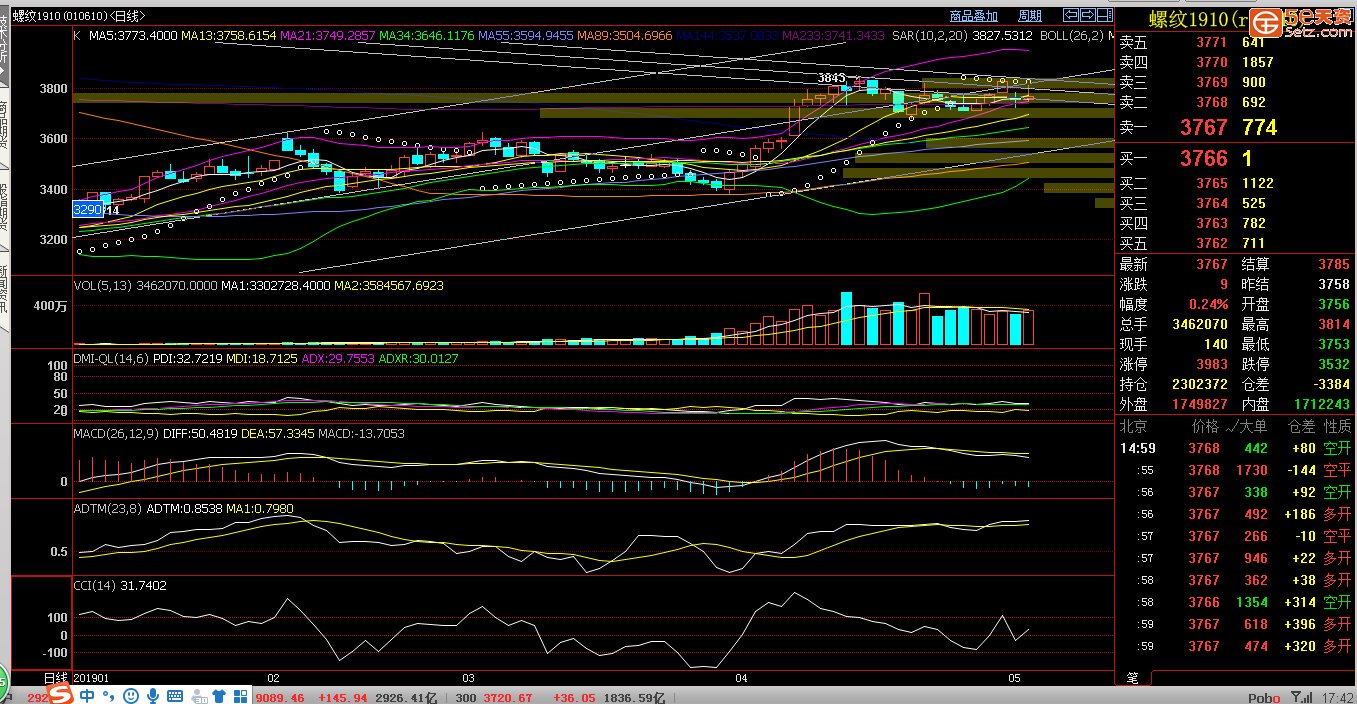Click the 3720.67 index value in status bar

point(509,697)
